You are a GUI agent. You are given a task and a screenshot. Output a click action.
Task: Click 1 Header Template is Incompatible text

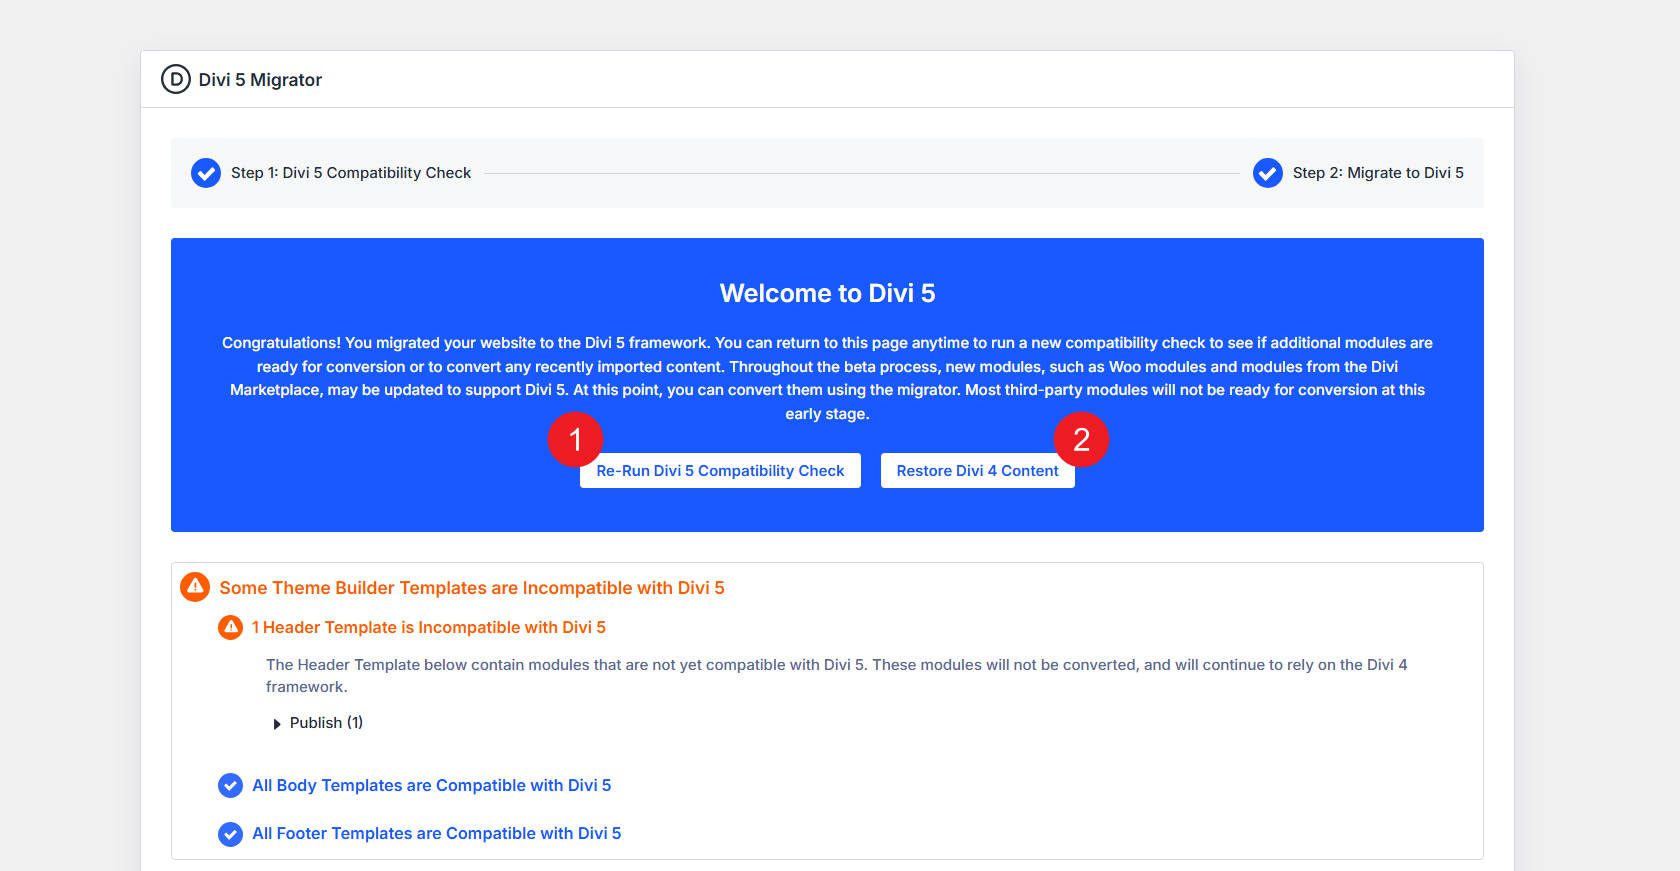(429, 627)
